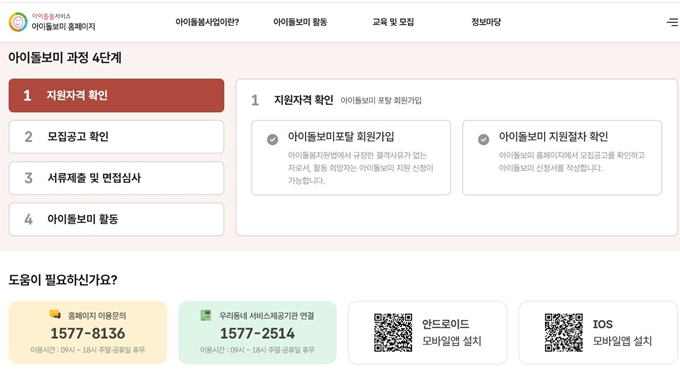Screen dimensions: 680x380
Task: Select step 3 서류제출 및 면접심사 tab
Action: (116, 178)
